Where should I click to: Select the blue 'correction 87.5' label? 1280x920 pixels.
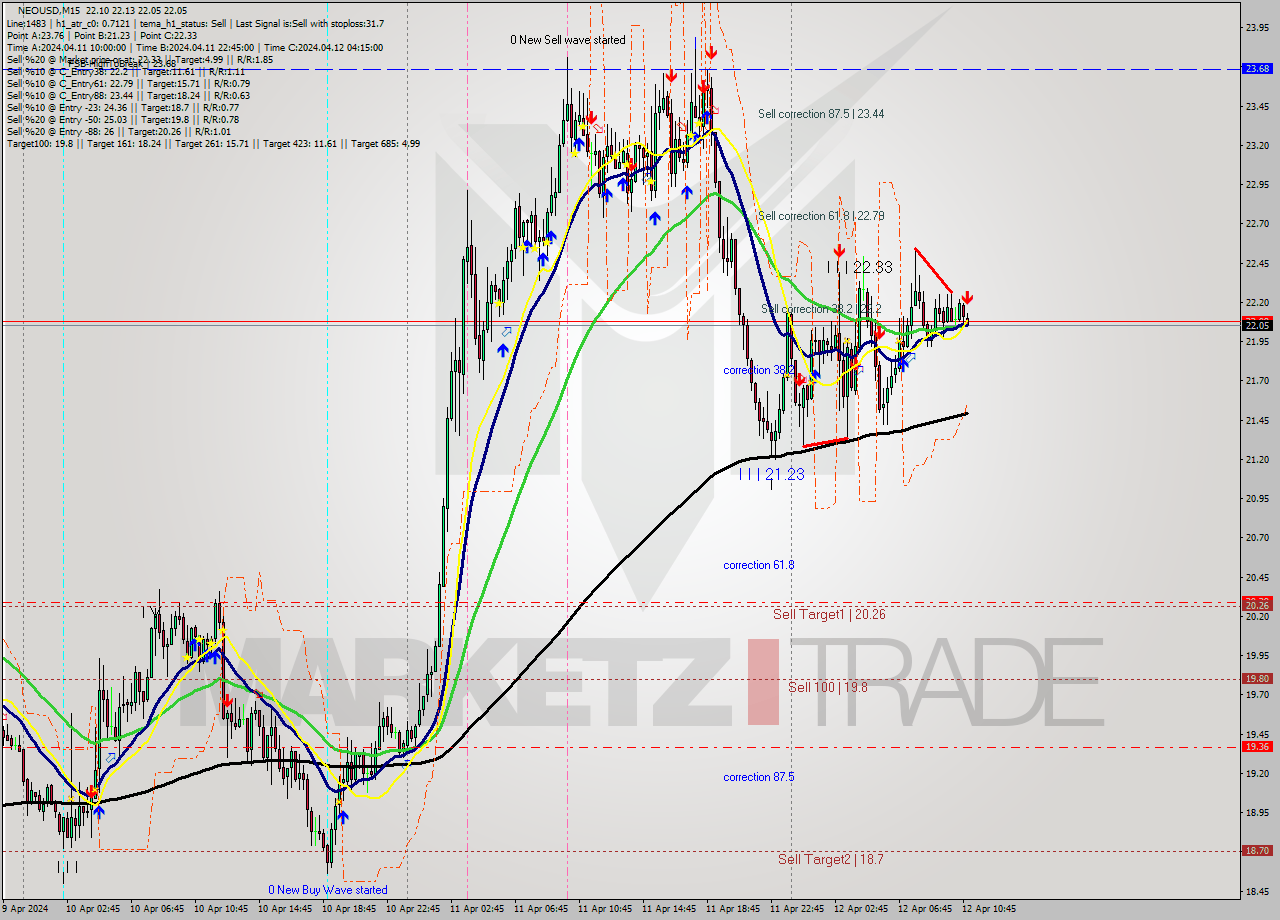tap(759, 777)
